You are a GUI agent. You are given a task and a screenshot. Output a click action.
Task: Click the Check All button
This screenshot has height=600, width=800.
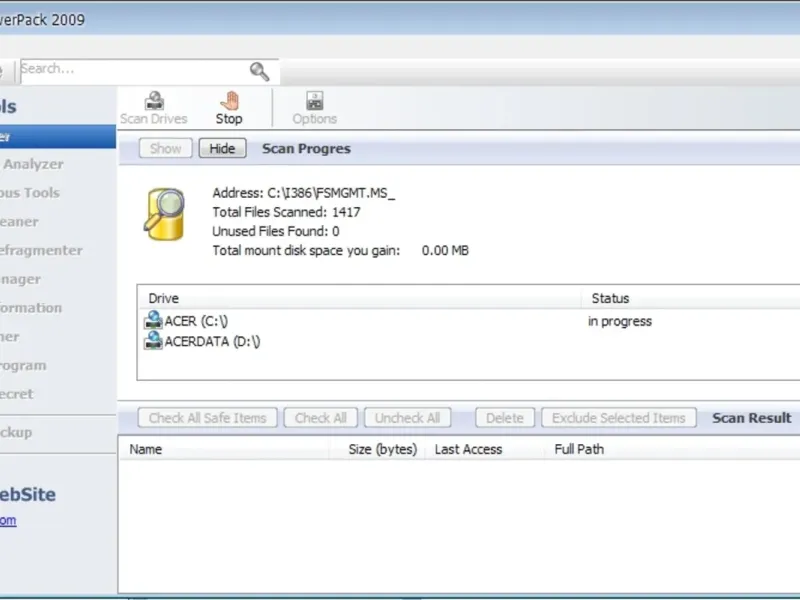pyautogui.click(x=321, y=418)
